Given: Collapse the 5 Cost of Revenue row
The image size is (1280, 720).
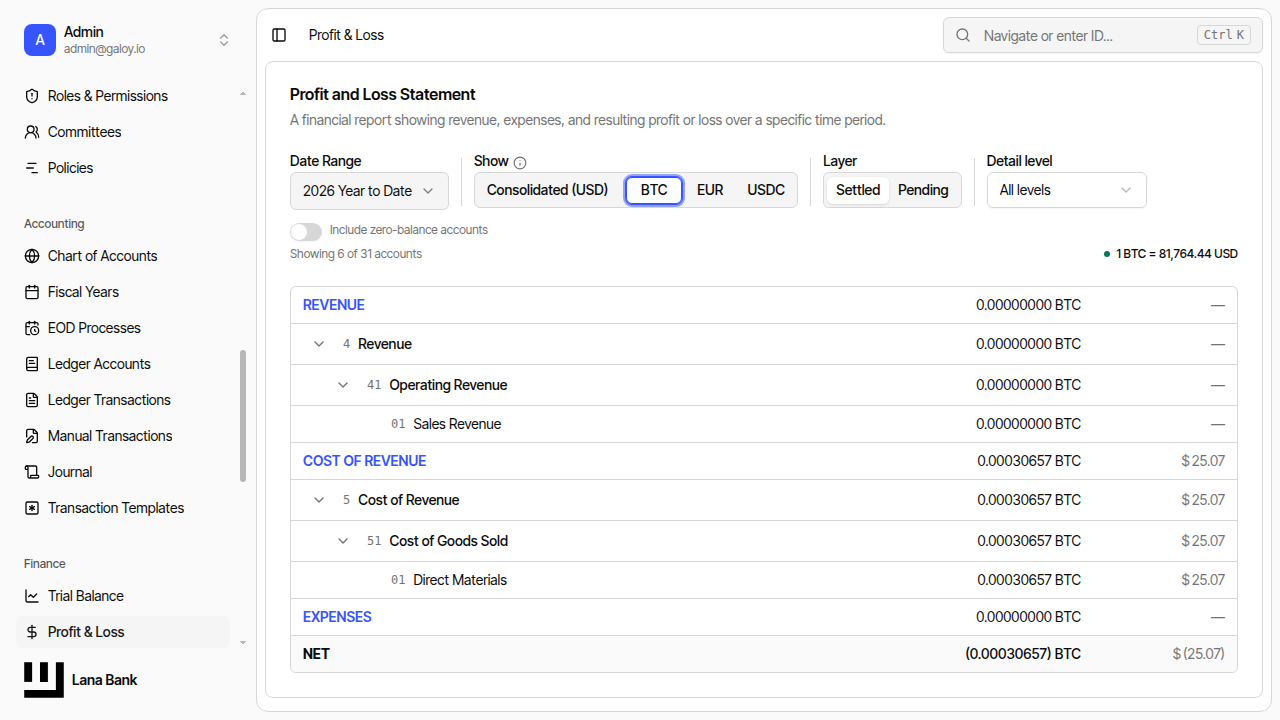Looking at the screenshot, I should (319, 500).
